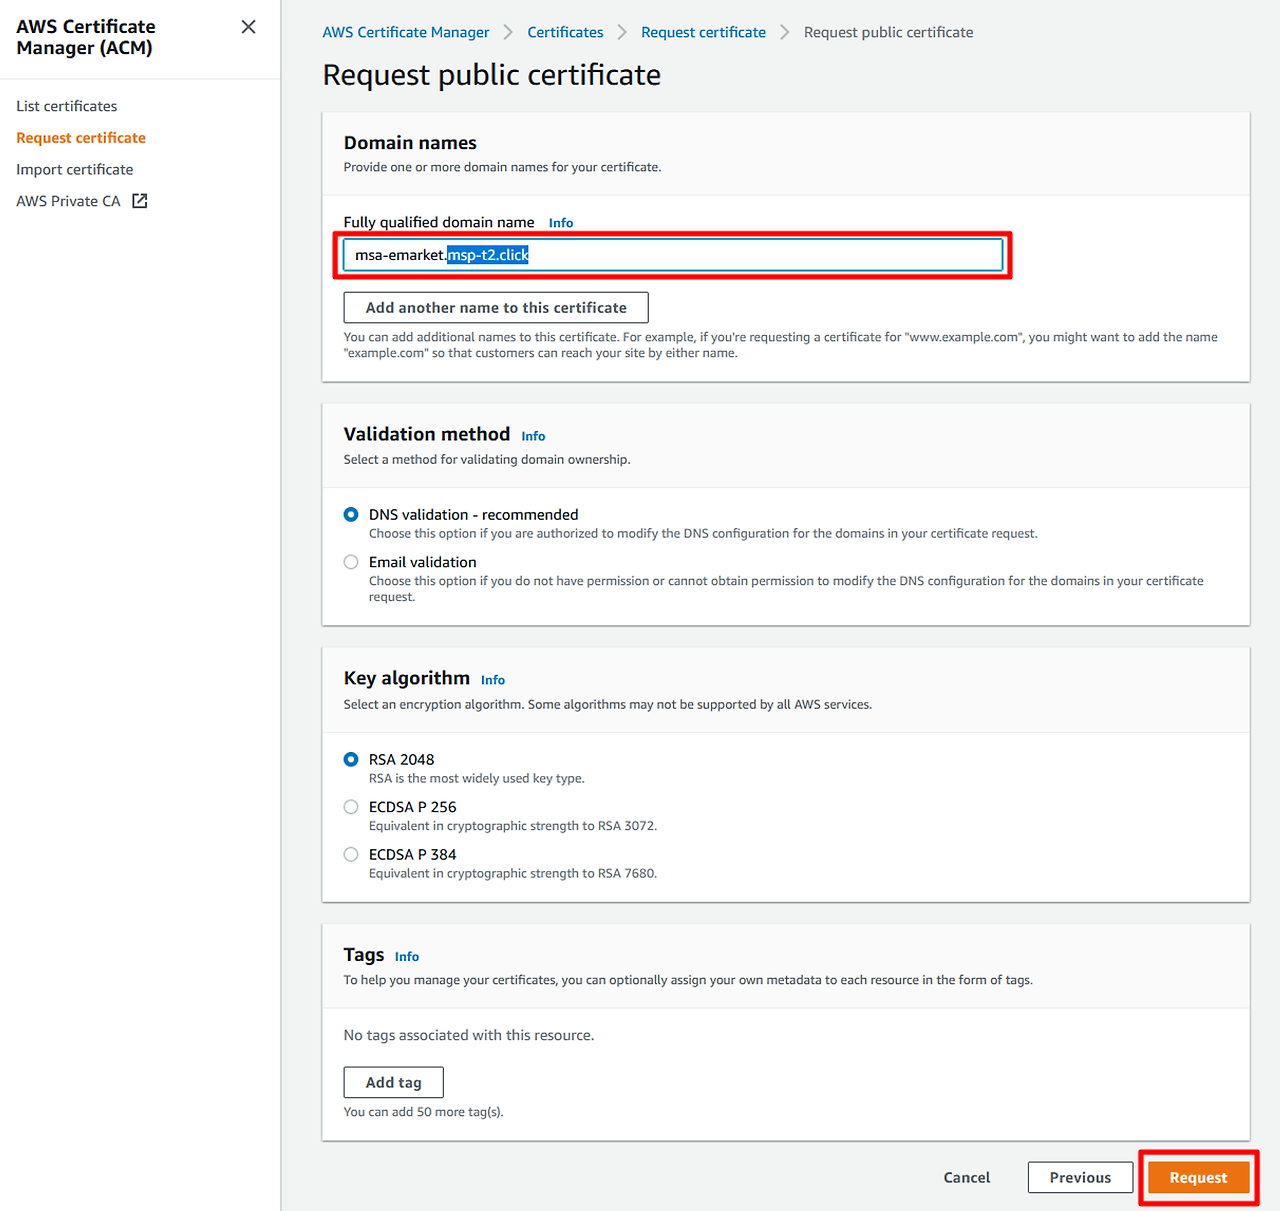Click 'You can add 50 more tag(s).' text
The width and height of the screenshot is (1280, 1211).
point(423,1112)
